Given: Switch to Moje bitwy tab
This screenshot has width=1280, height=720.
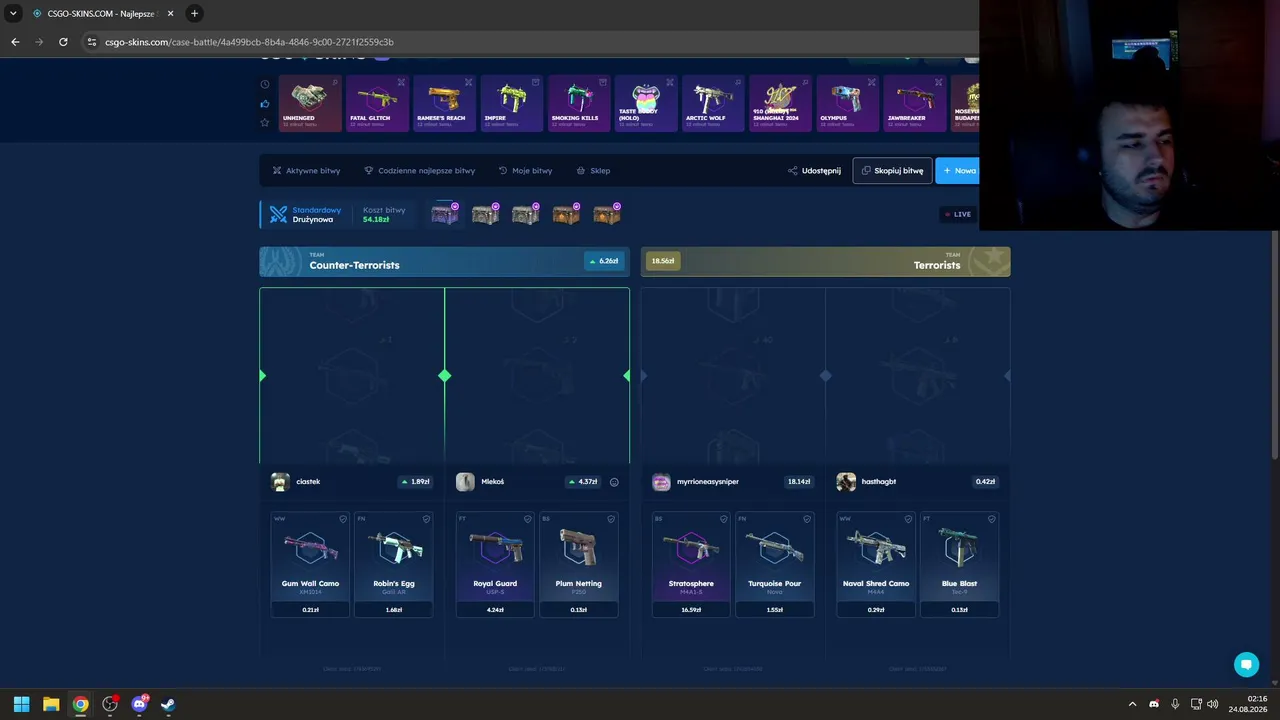Looking at the screenshot, I should click(525, 171).
